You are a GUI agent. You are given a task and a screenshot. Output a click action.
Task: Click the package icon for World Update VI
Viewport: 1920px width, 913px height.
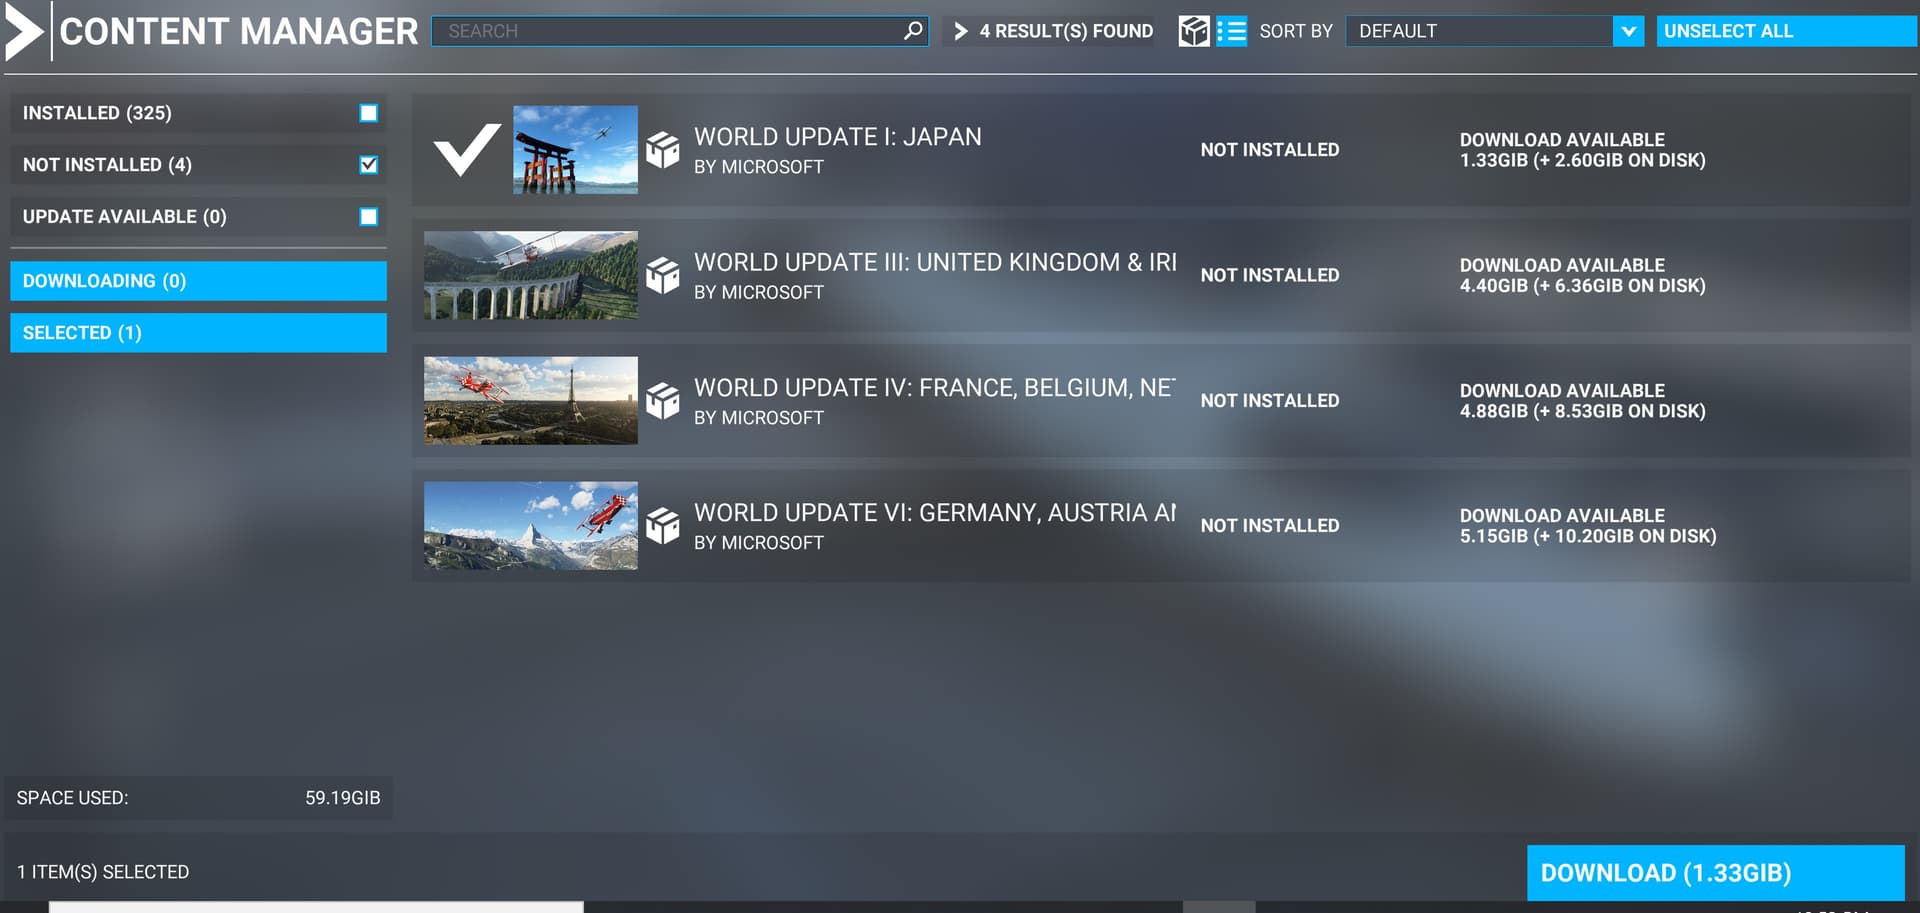662,525
